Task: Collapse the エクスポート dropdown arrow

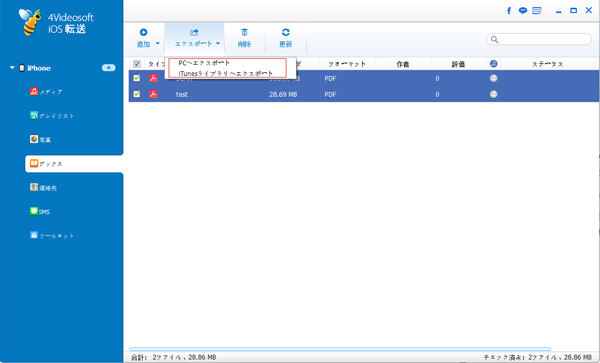Action: 218,44
